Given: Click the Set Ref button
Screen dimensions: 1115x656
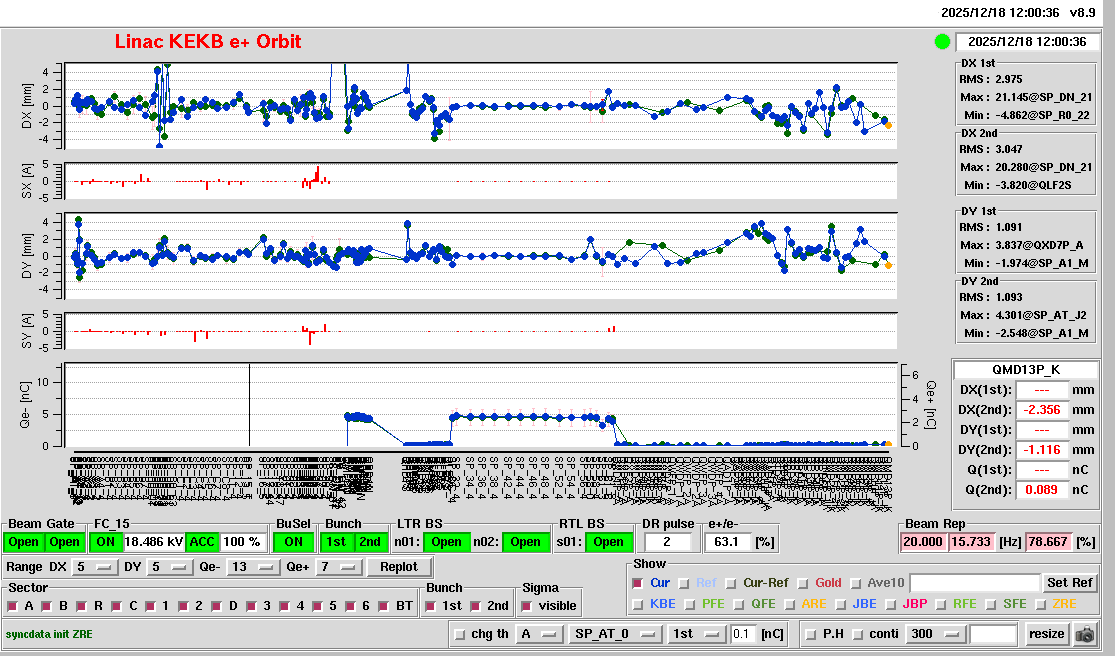Looking at the screenshot, I should point(1069,583).
